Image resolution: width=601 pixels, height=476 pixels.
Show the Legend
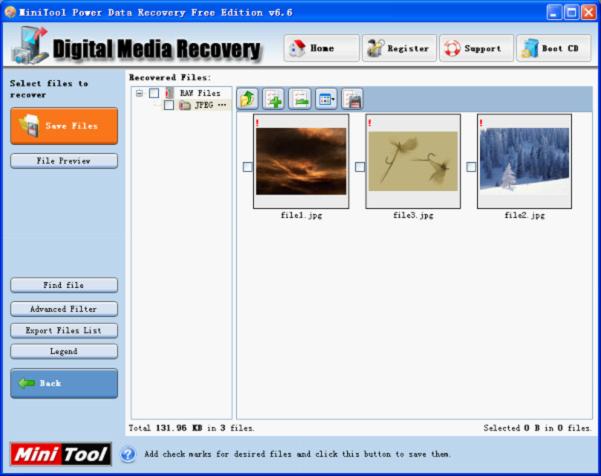point(64,351)
